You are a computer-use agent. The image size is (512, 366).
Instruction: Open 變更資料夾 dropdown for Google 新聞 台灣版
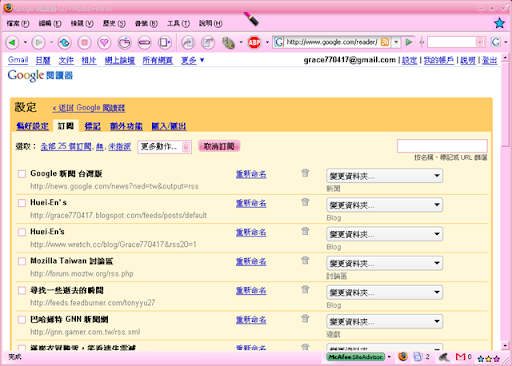pos(385,176)
